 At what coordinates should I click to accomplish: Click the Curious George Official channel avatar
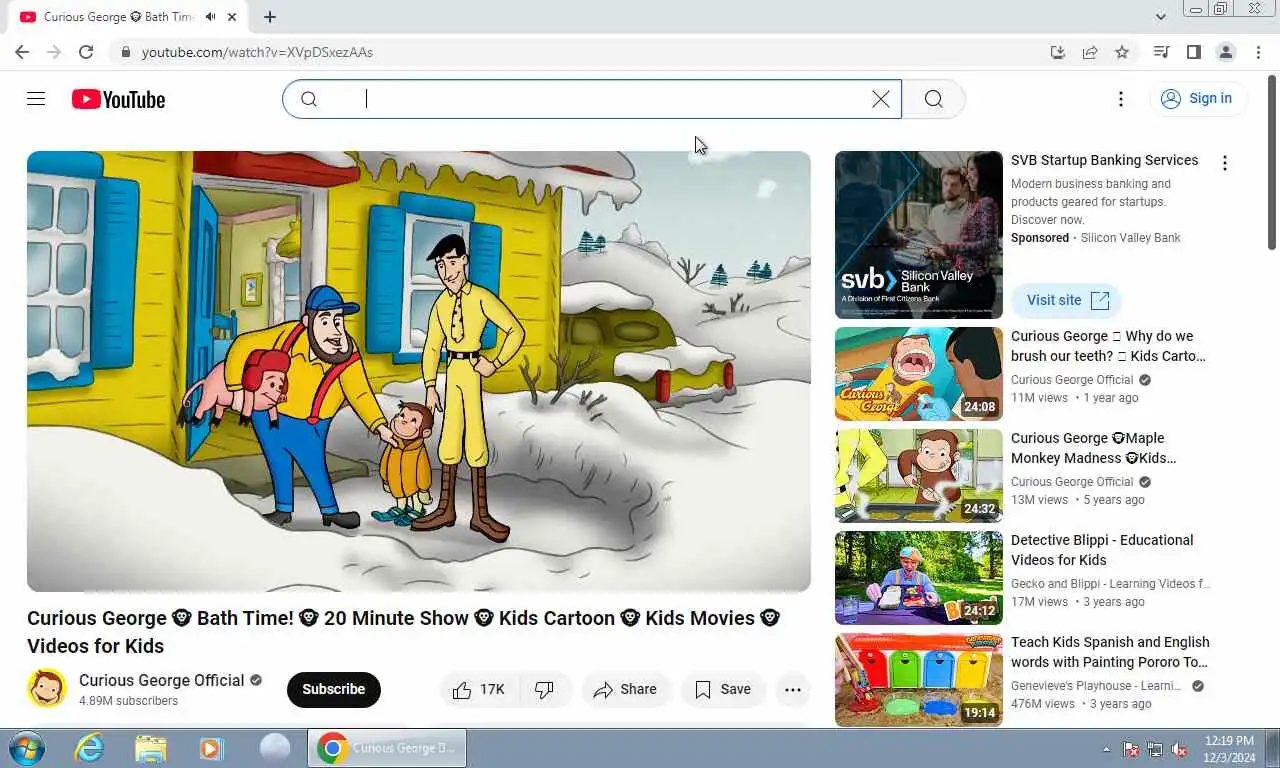(x=47, y=689)
